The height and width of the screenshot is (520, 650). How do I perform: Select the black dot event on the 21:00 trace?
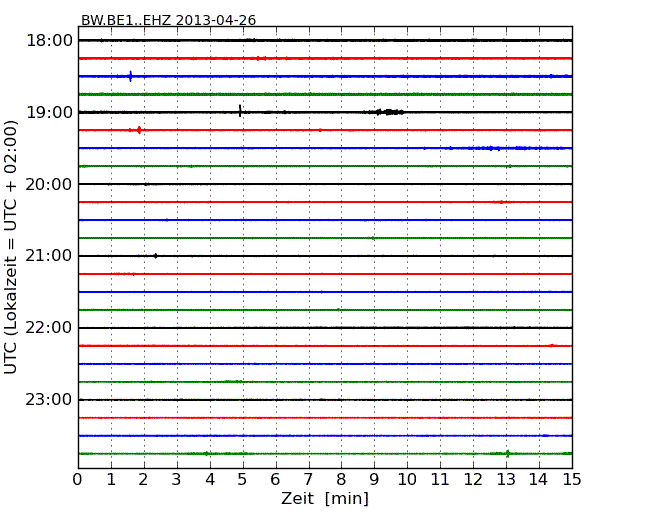click(x=155, y=256)
